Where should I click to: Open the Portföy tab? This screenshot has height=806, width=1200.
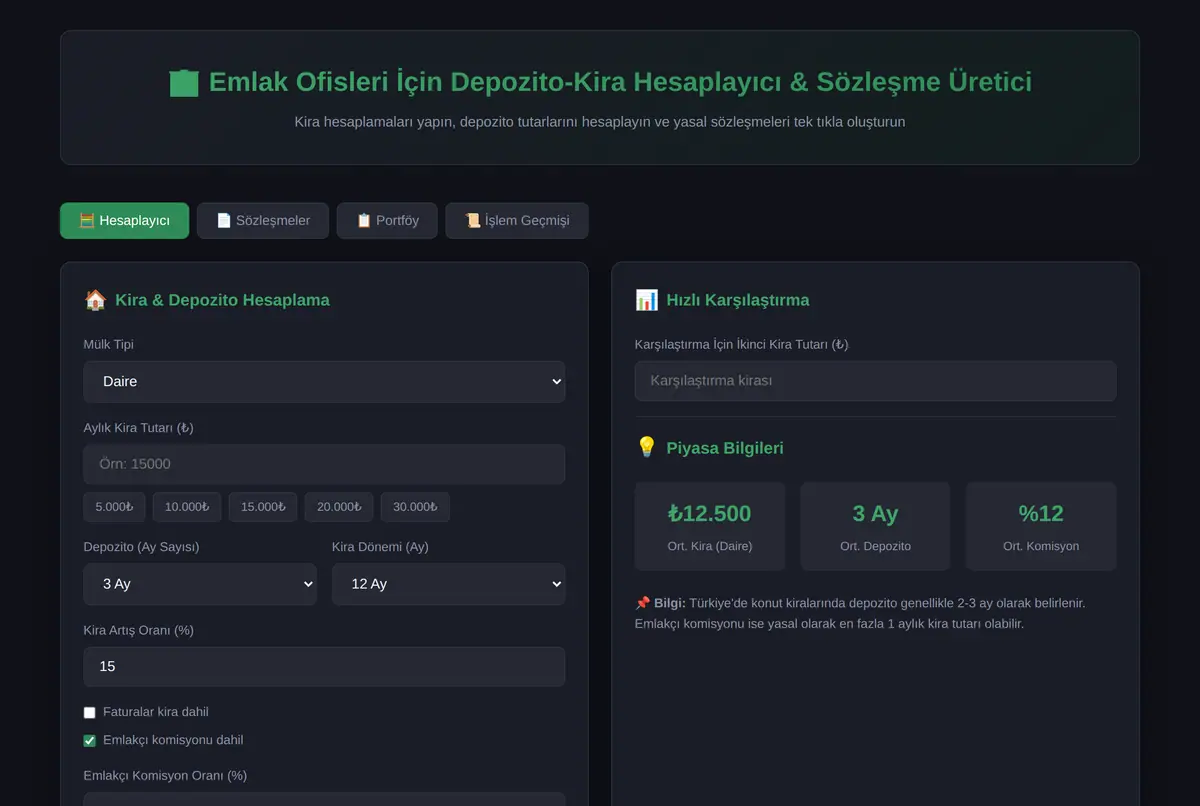click(387, 221)
